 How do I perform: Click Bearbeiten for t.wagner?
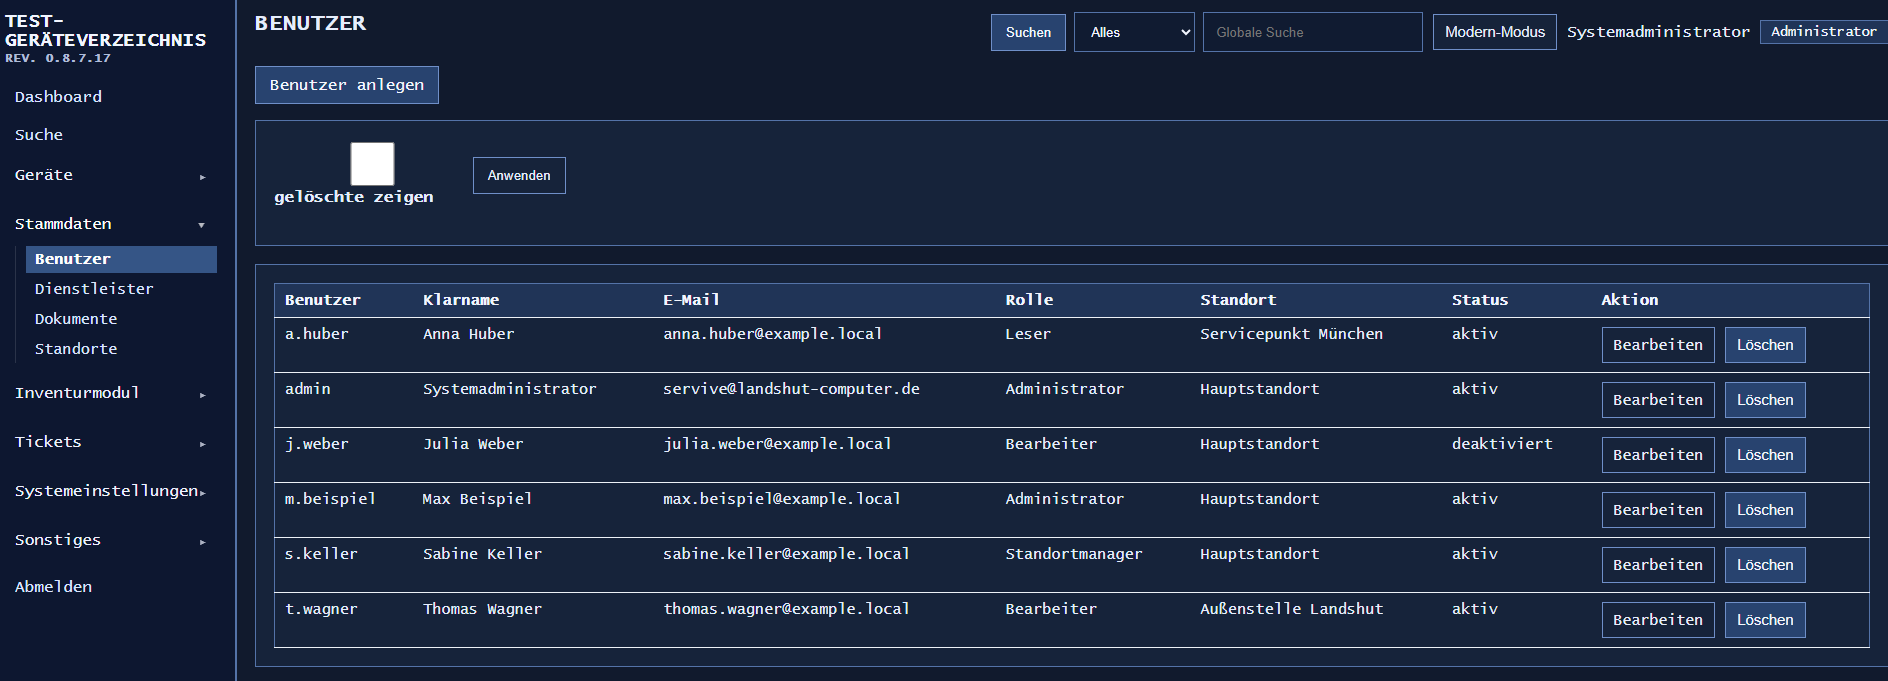coord(1658,620)
